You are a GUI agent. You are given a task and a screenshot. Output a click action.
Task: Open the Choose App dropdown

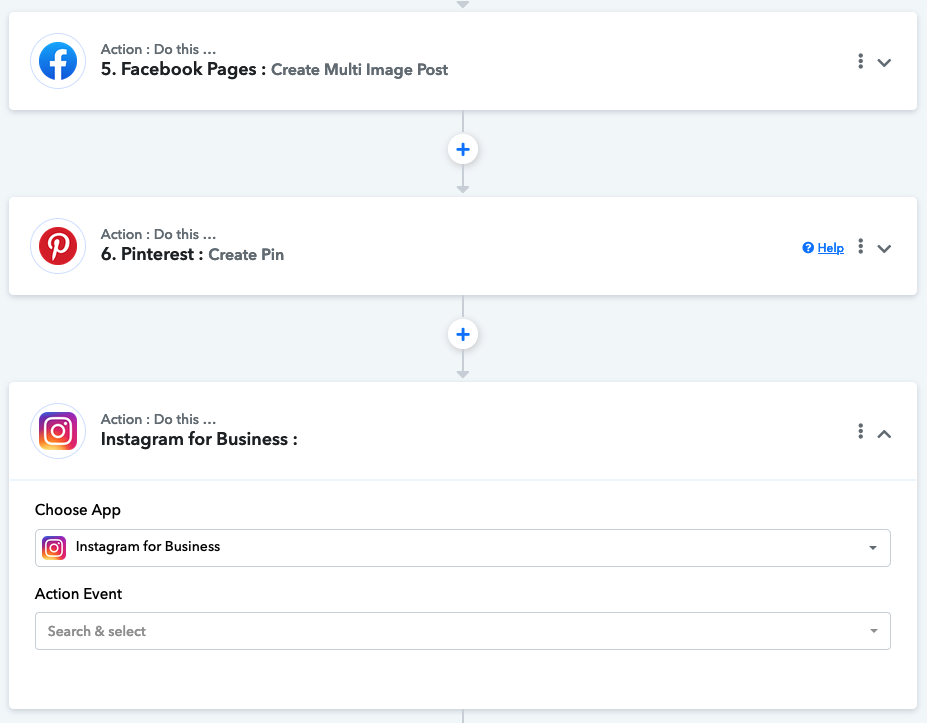pyautogui.click(x=463, y=548)
